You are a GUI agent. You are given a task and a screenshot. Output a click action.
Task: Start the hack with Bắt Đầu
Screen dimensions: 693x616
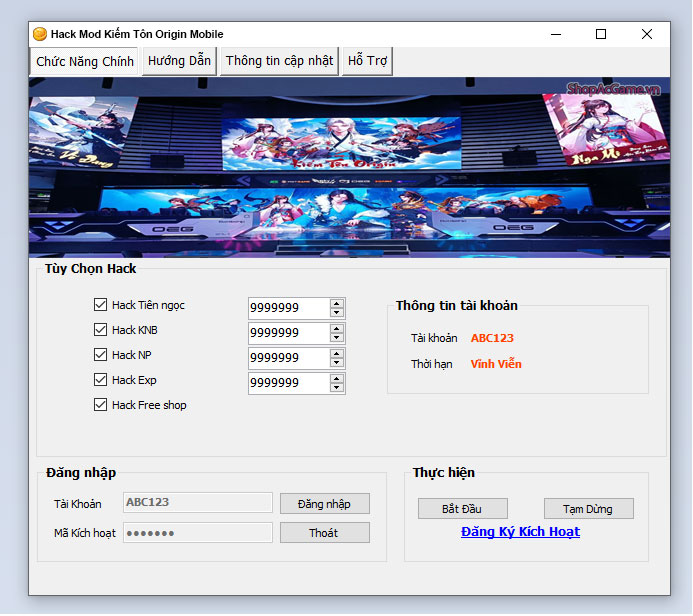(x=463, y=509)
